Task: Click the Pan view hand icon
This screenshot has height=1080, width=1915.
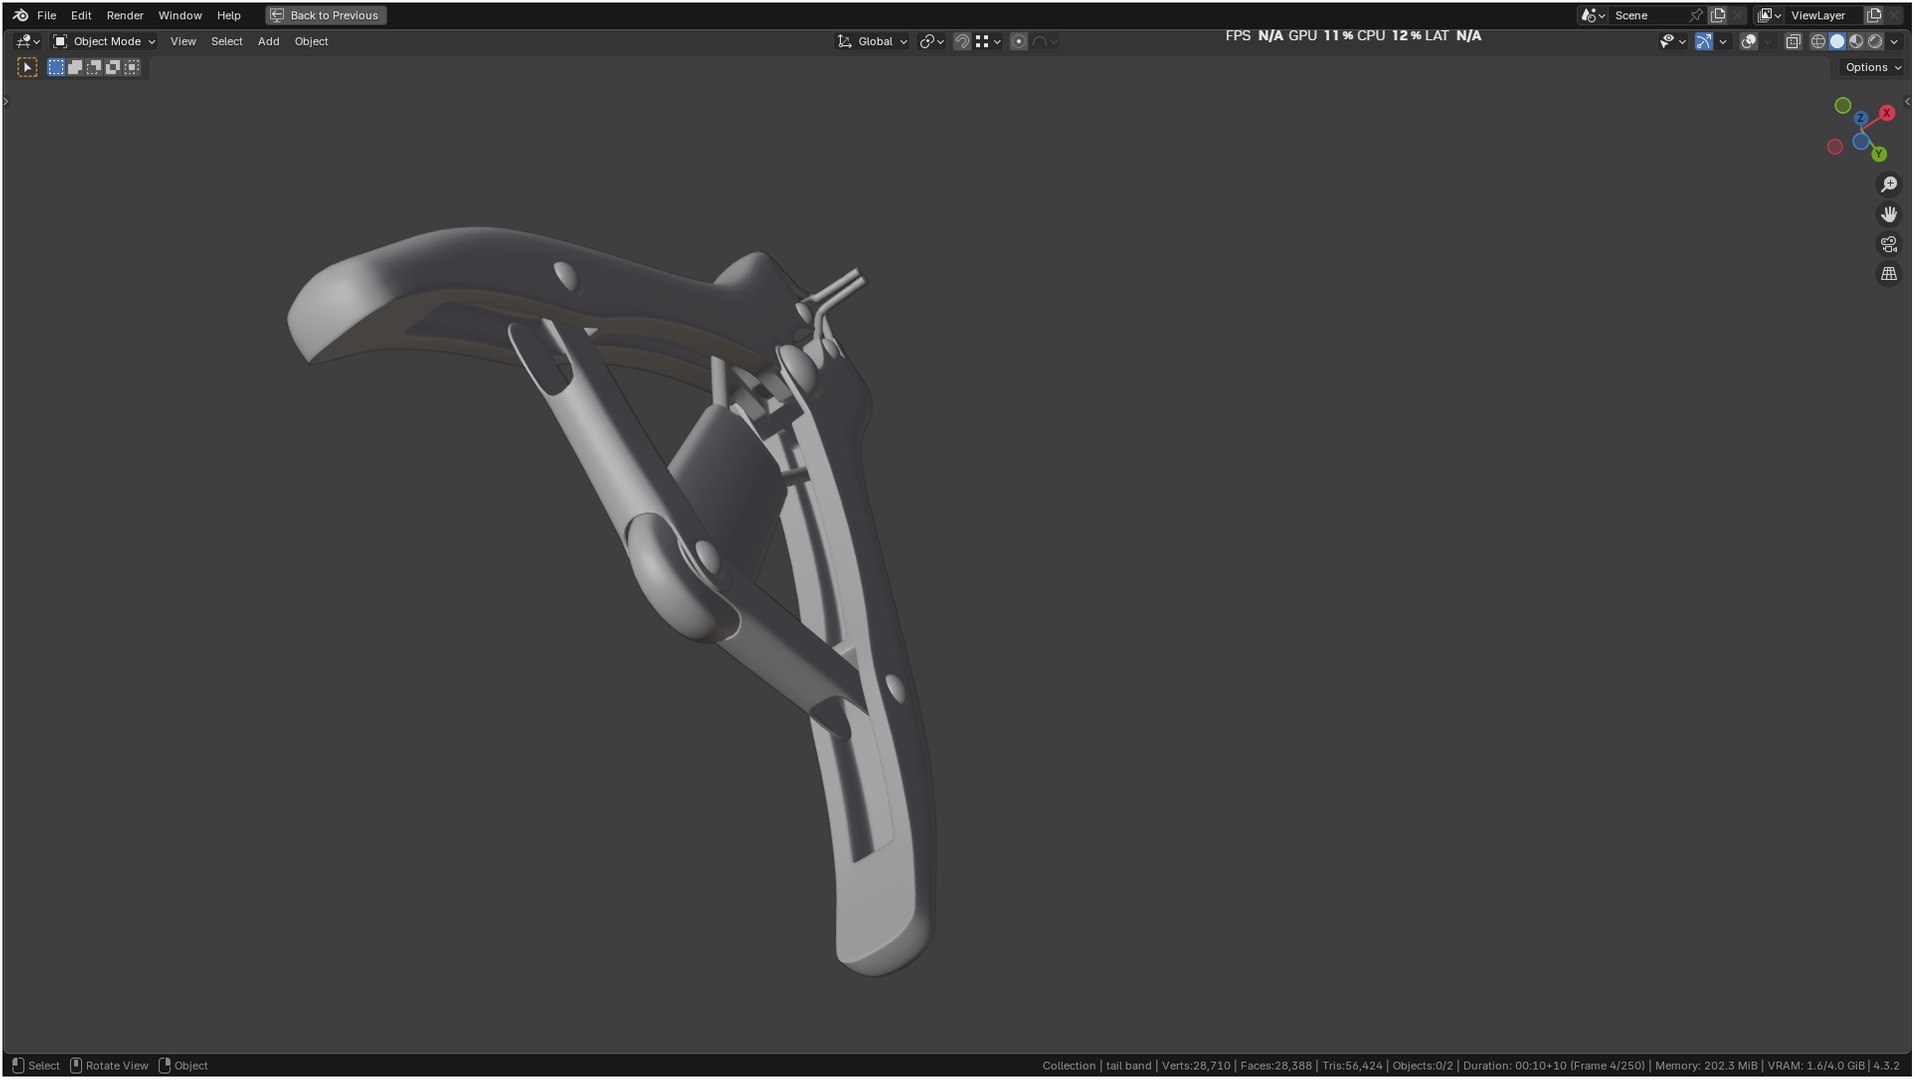Action: click(1889, 214)
